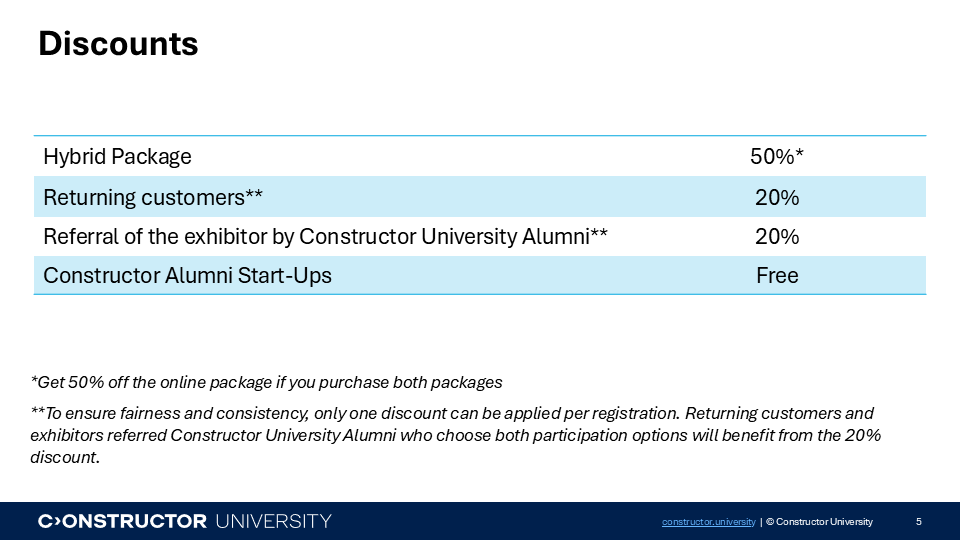Image resolution: width=960 pixels, height=540 pixels.
Task: Click the 50% off online package footnote
Action: tap(266, 382)
